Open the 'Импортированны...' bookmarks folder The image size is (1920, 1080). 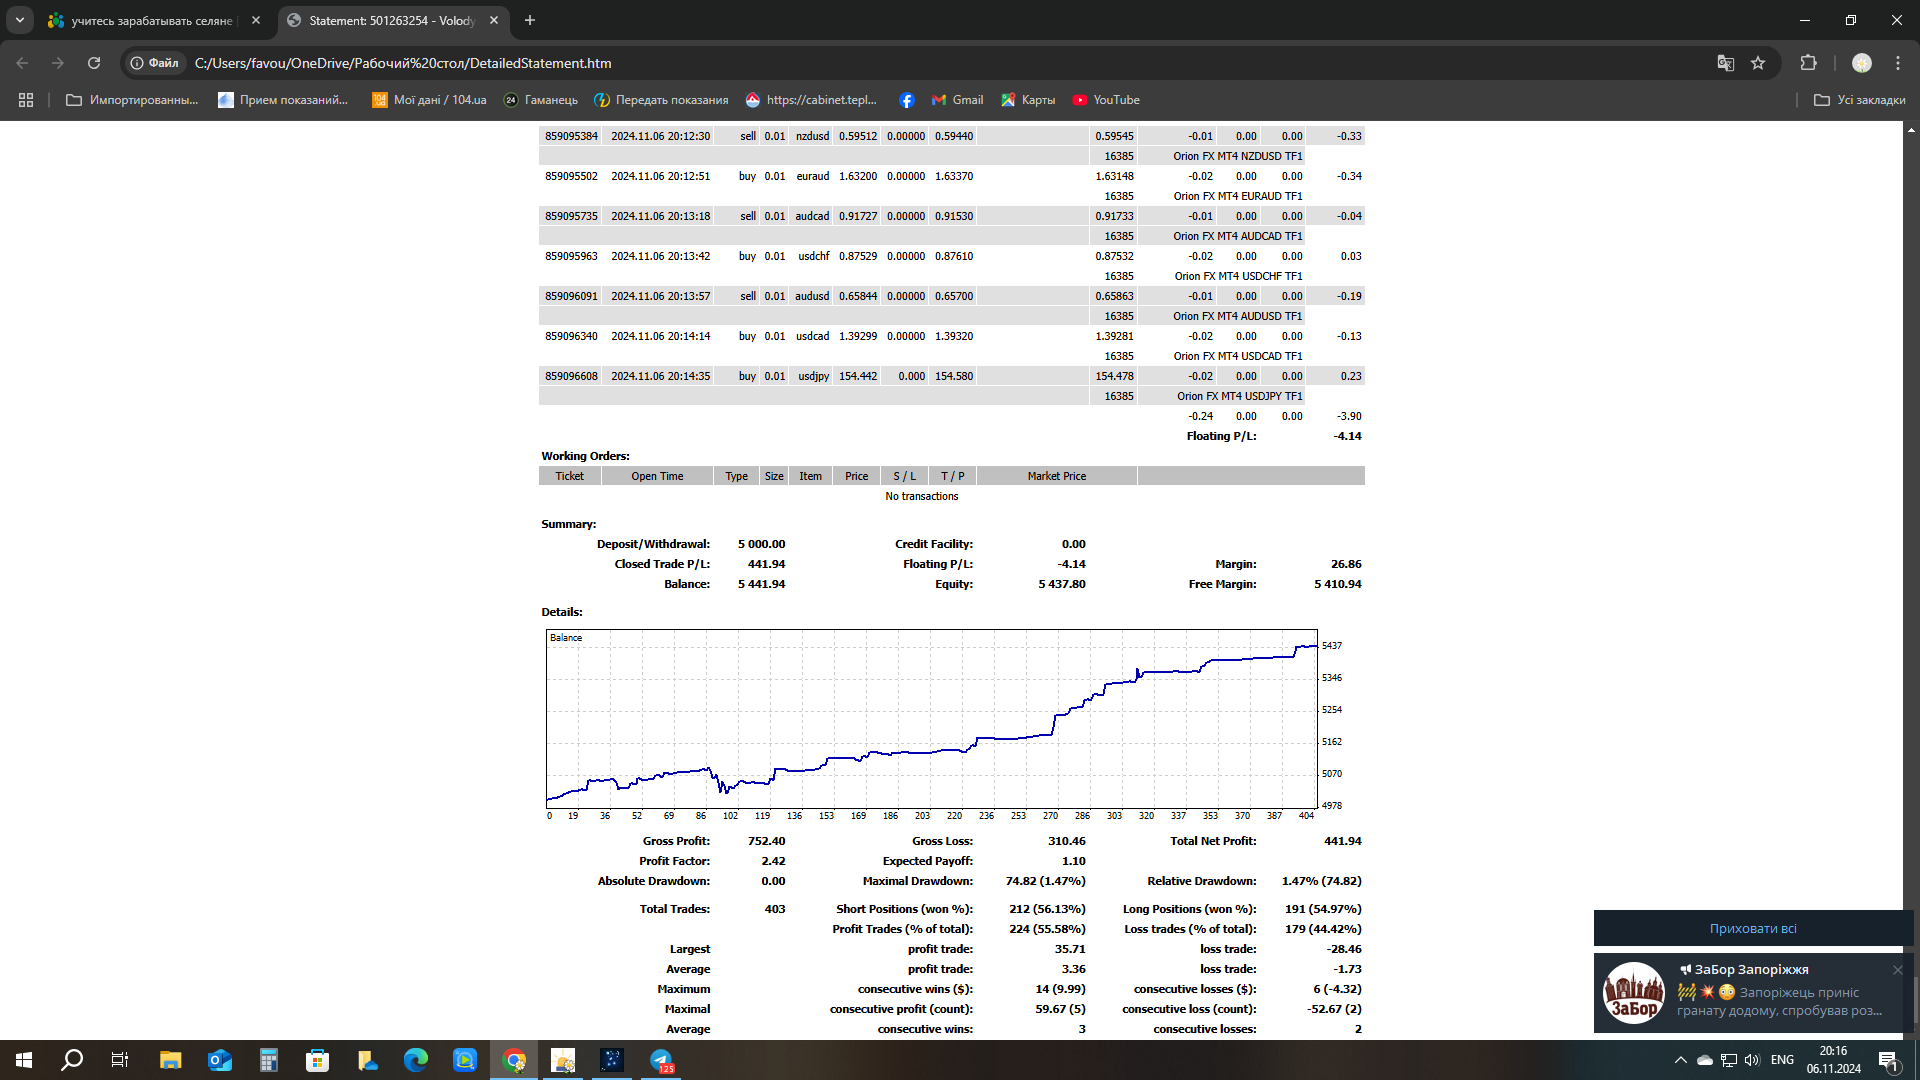click(x=132, y=100)
